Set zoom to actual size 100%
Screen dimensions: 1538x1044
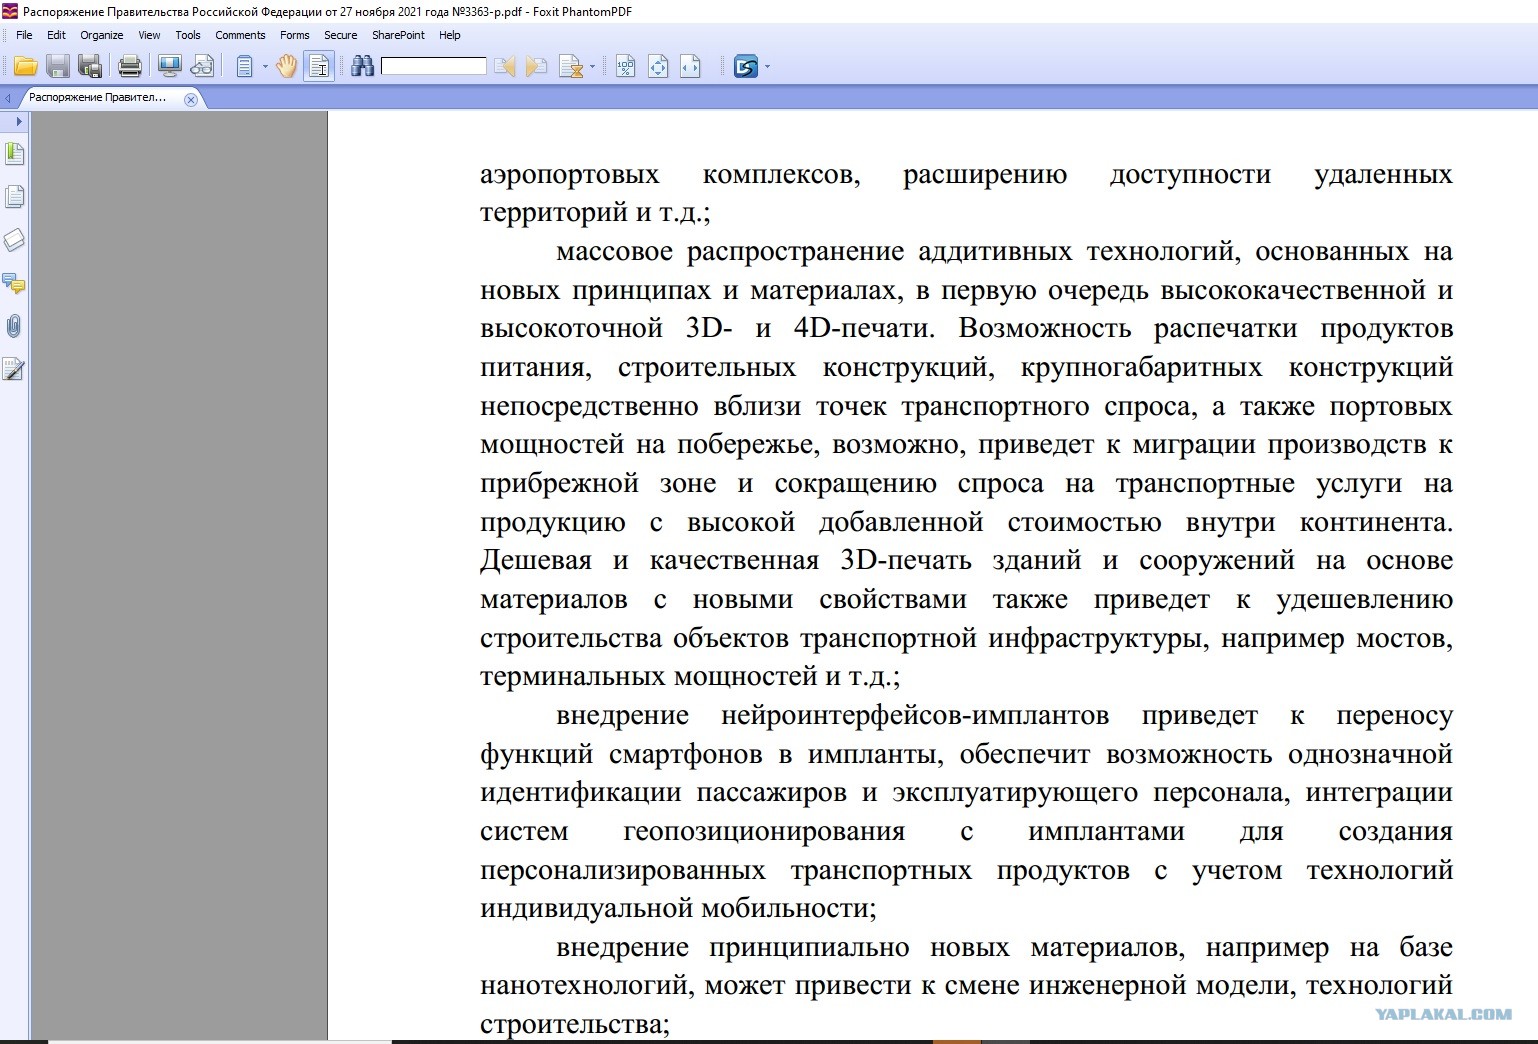pos(626,67)
